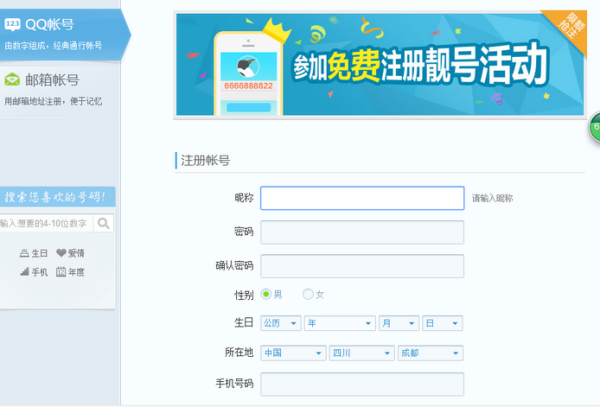Click the calendar icon beside 年度

tap(61, 272)
